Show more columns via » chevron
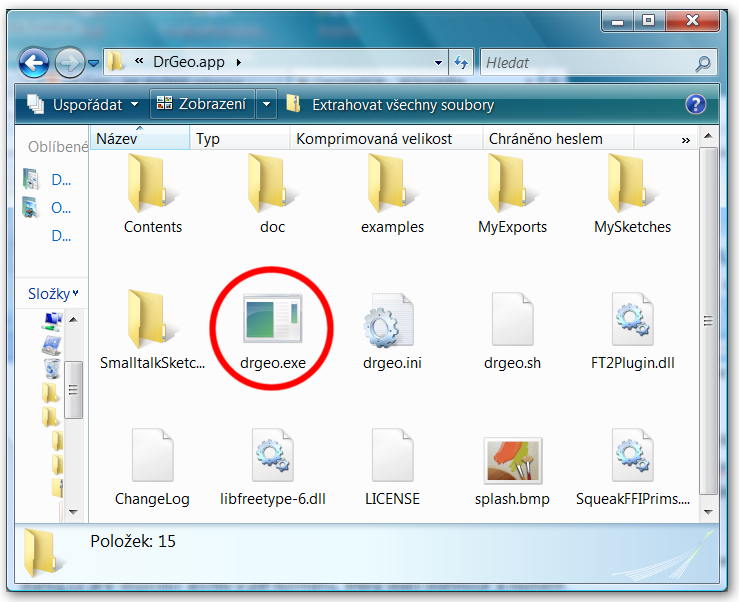Image resolution: width=739 pixels, height=602 pixels. pos(686,140)
